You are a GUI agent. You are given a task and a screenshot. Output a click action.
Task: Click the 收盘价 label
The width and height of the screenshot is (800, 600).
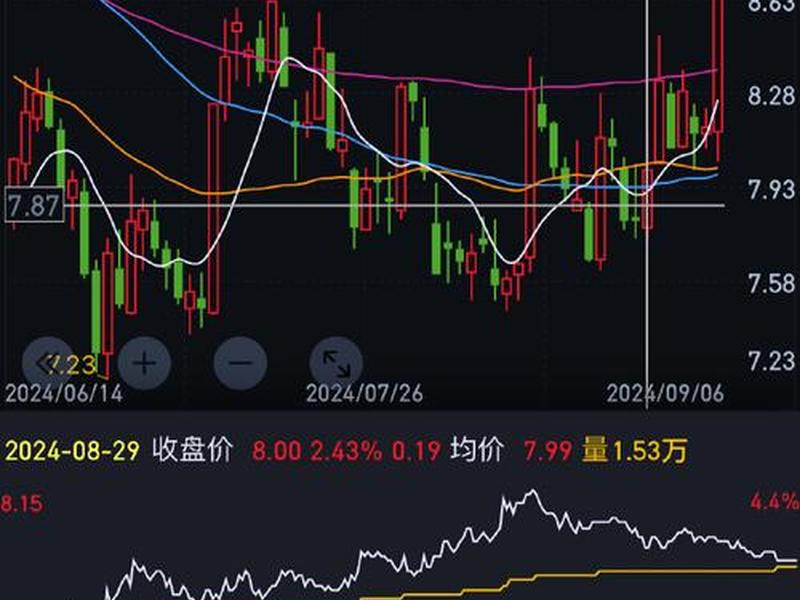192,450
